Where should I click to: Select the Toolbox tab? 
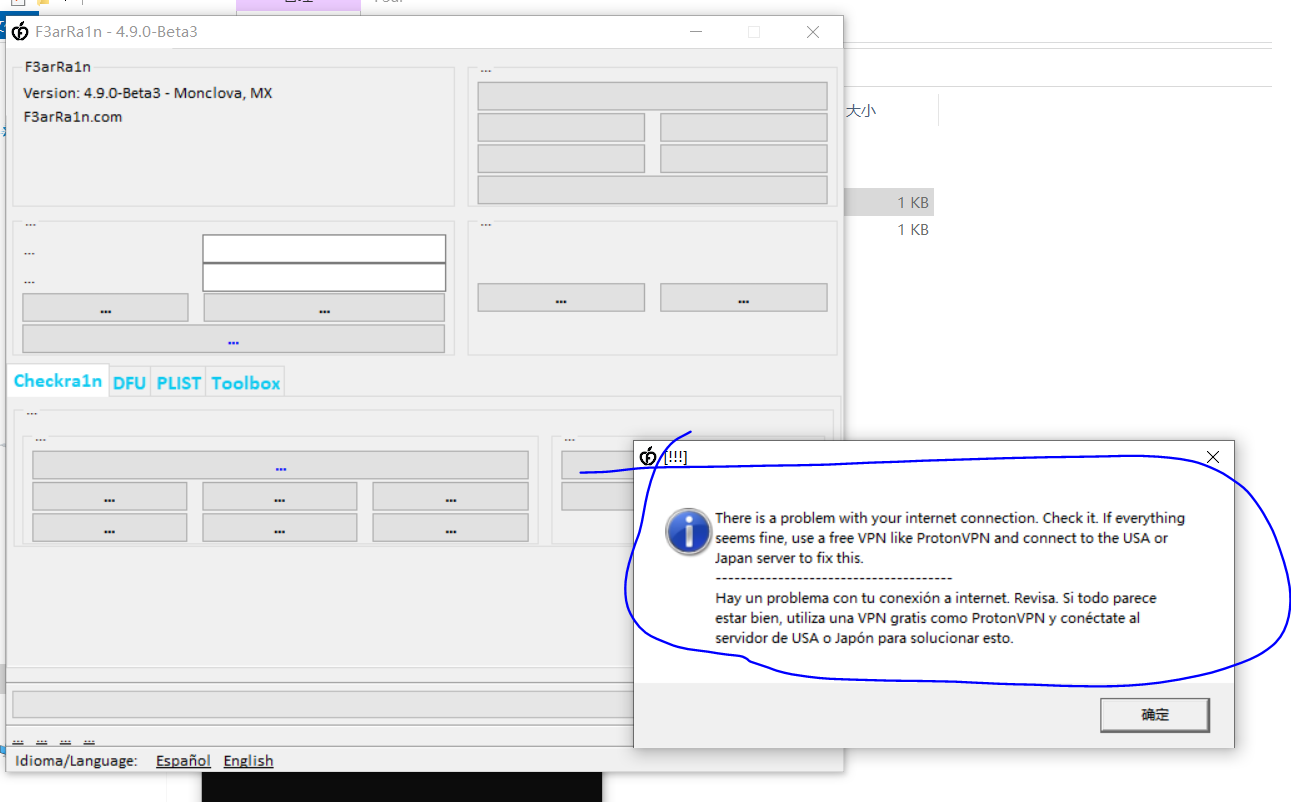245,383
